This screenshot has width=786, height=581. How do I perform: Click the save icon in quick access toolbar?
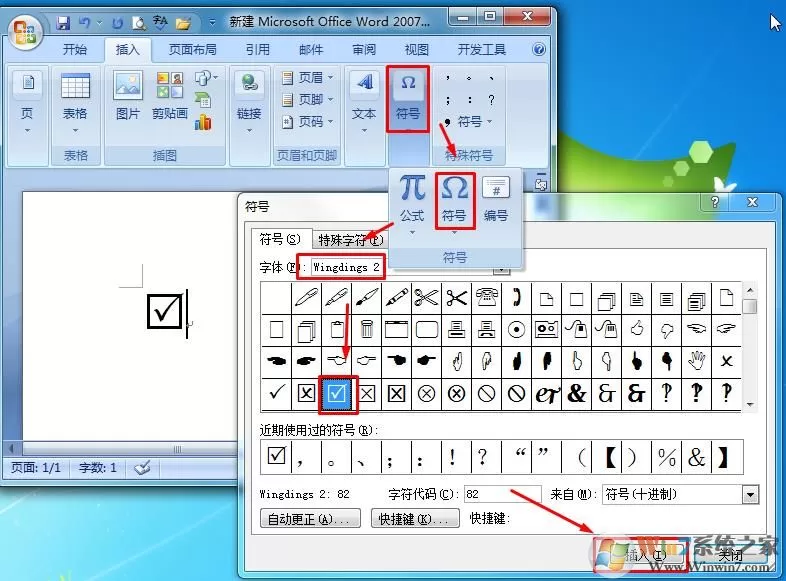63,23
